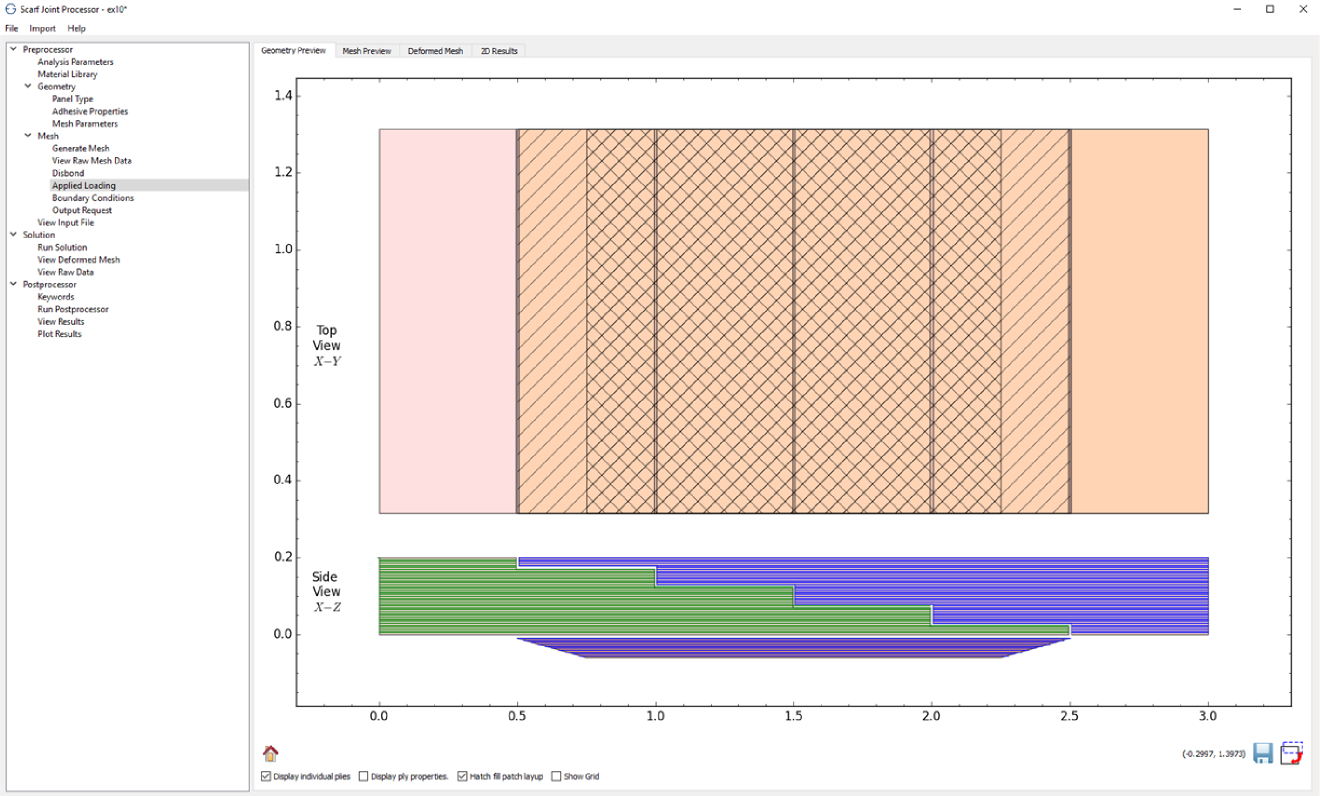Toggle Hatch fill patch layup checkbox
Image resolution: width=1320 pixels, height=796 pixels.
coord(463,776)
